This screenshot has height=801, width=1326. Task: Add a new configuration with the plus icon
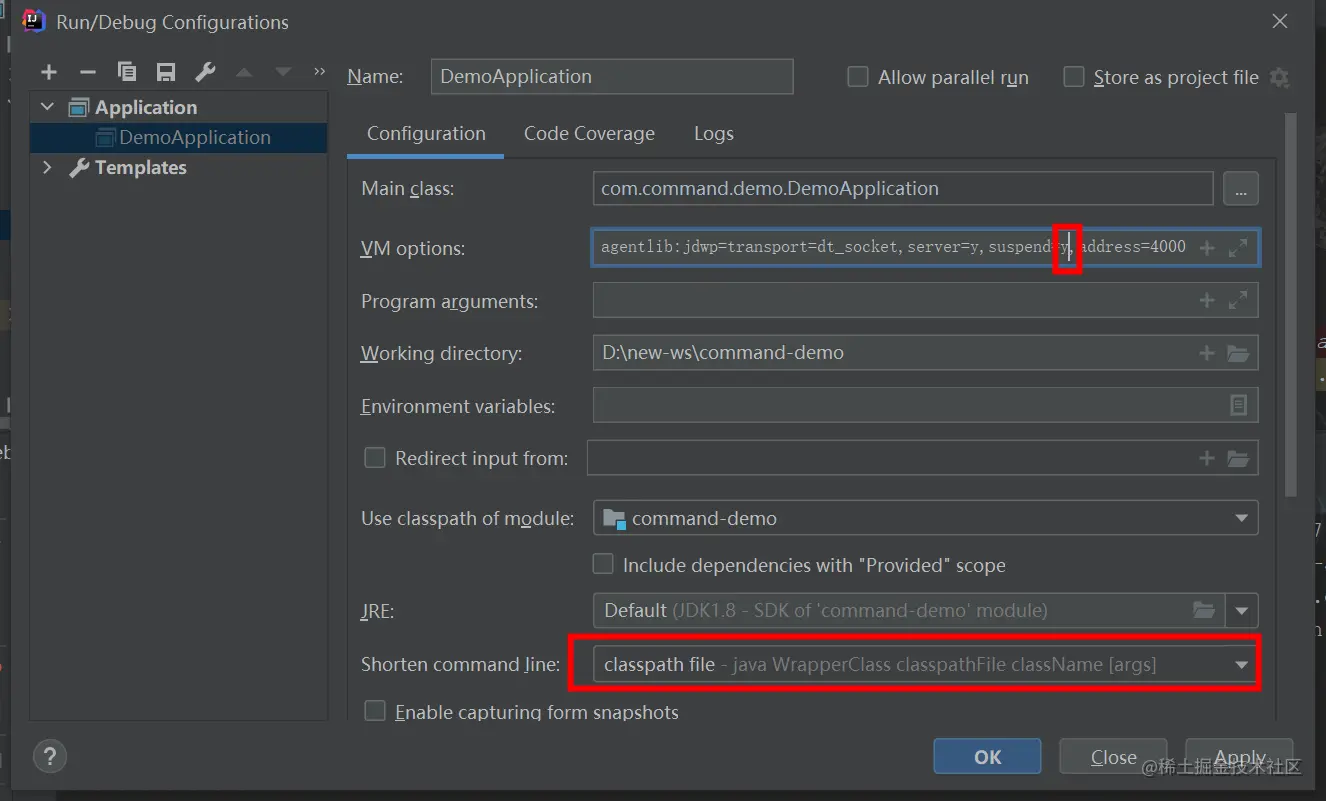point(49,72)
